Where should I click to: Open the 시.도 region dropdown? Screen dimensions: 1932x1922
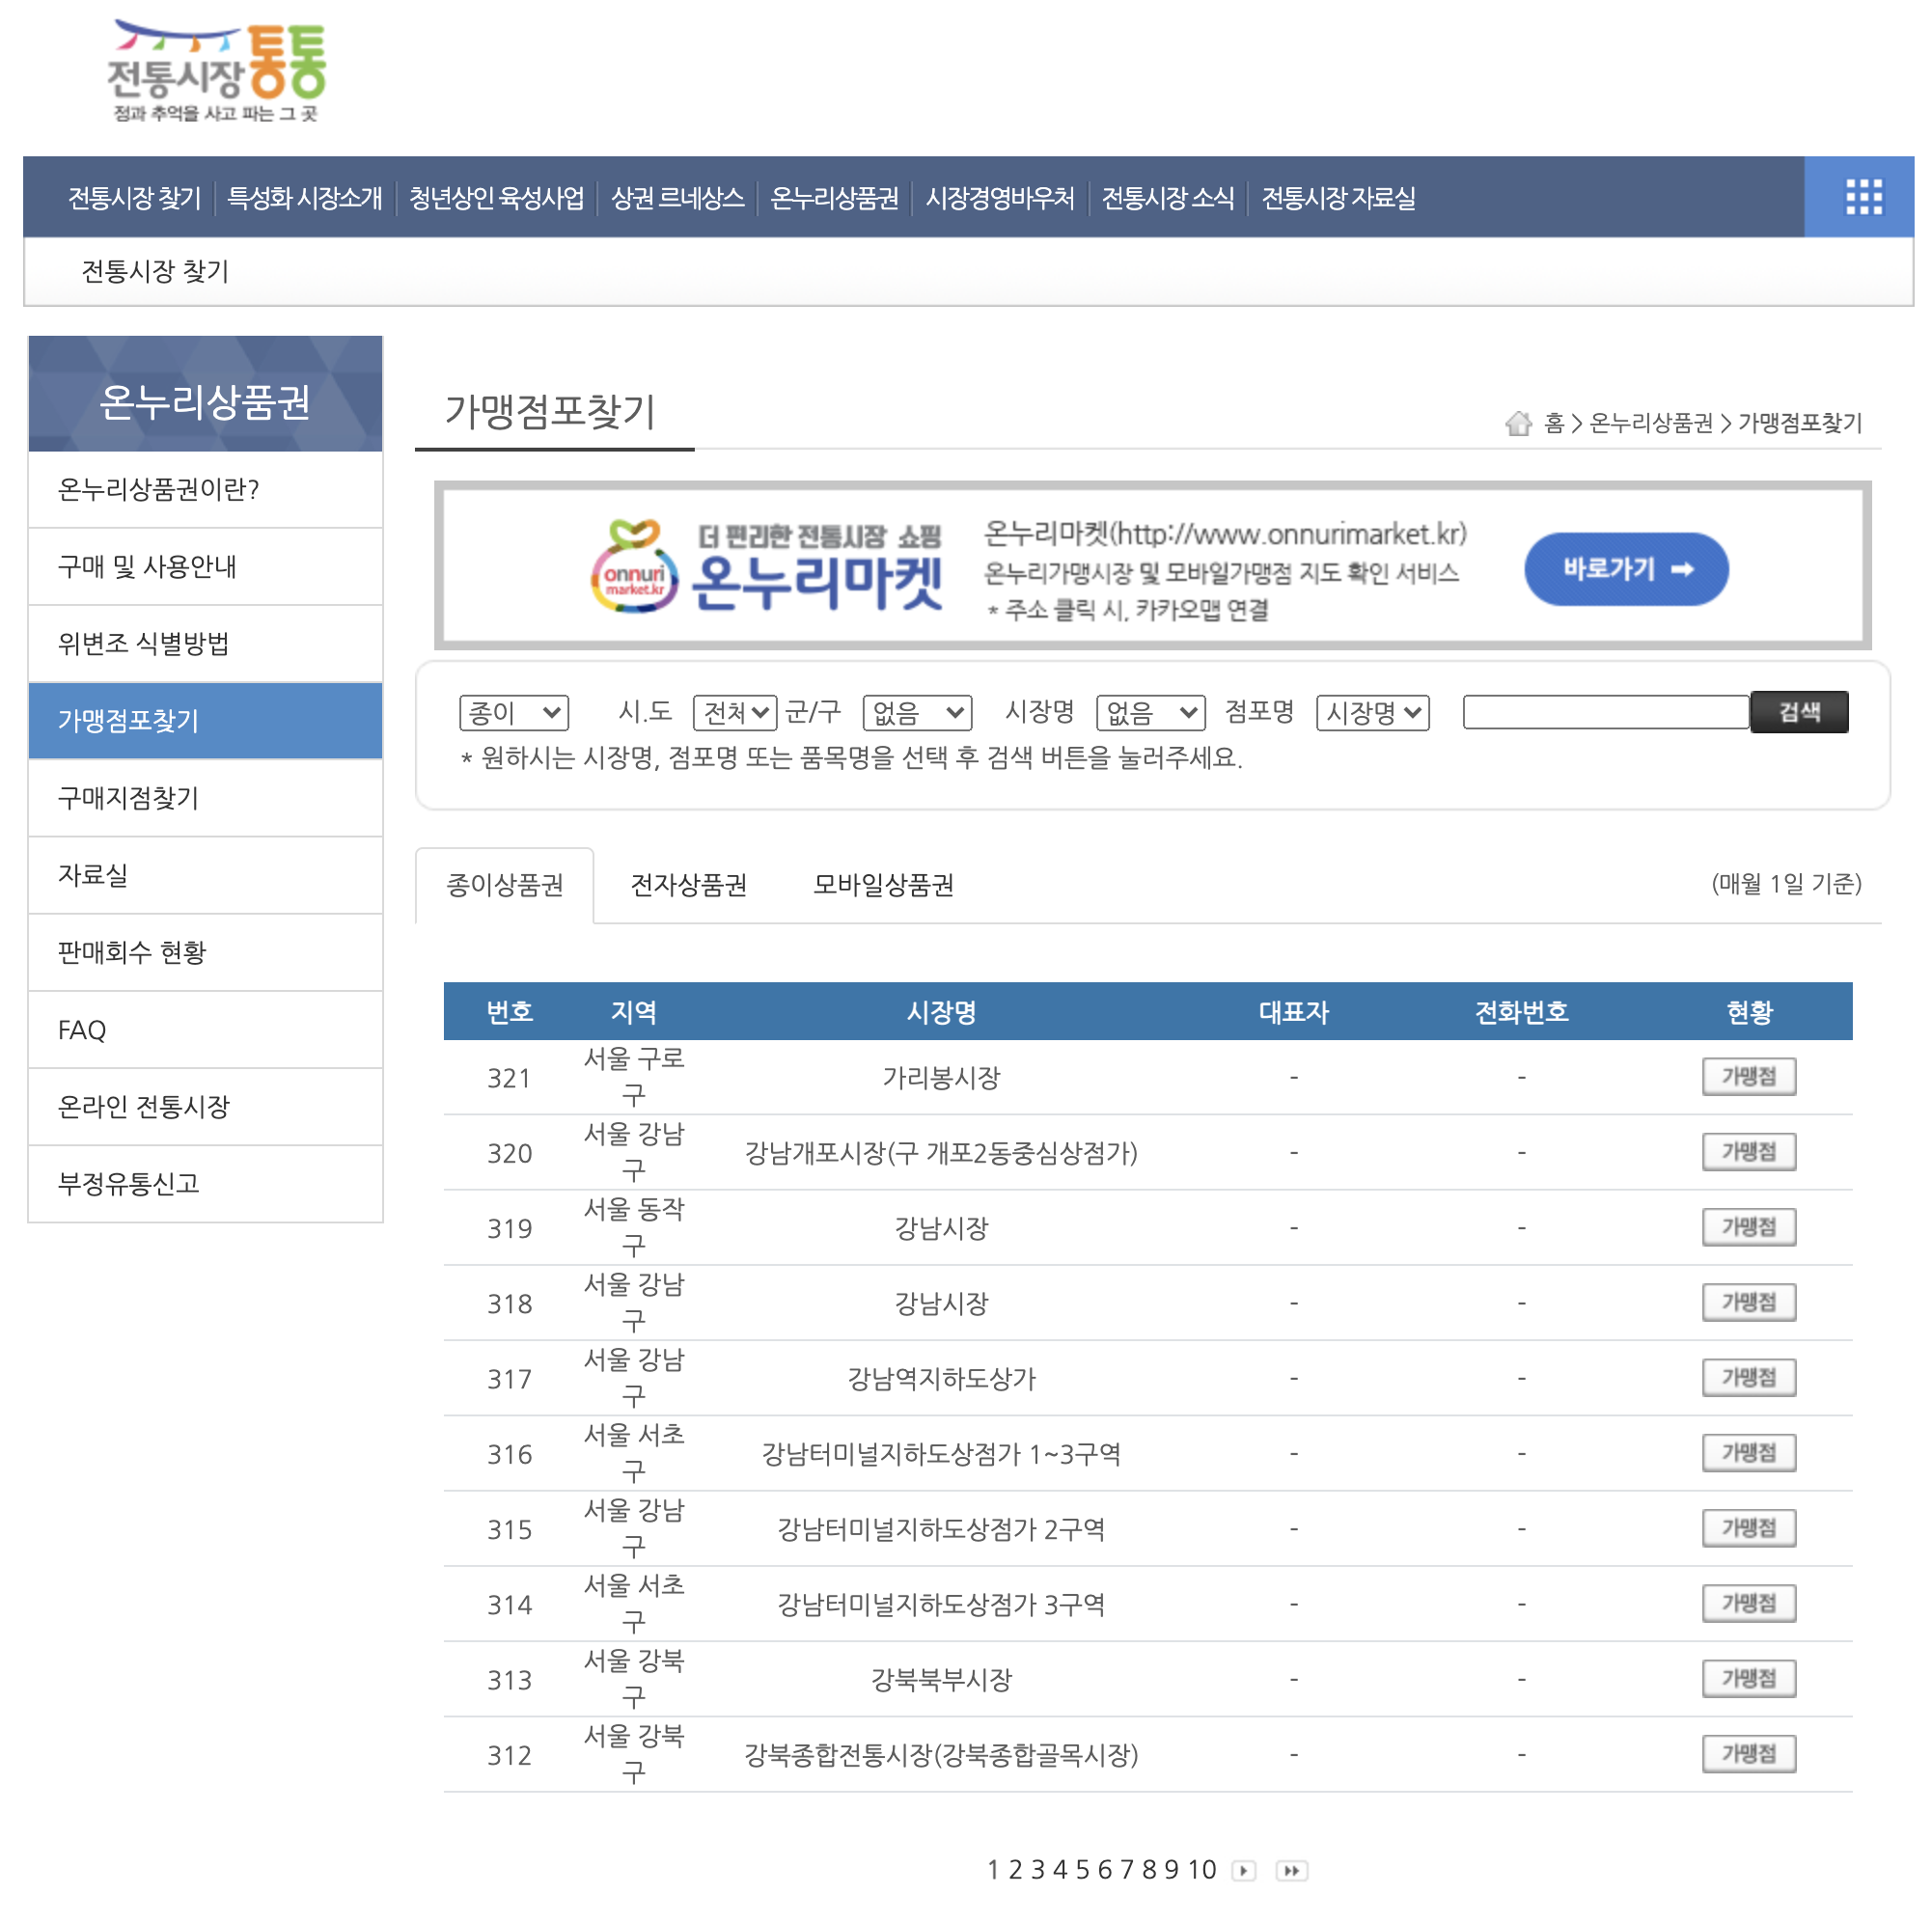pyautogui.click(x=734, y=712)
